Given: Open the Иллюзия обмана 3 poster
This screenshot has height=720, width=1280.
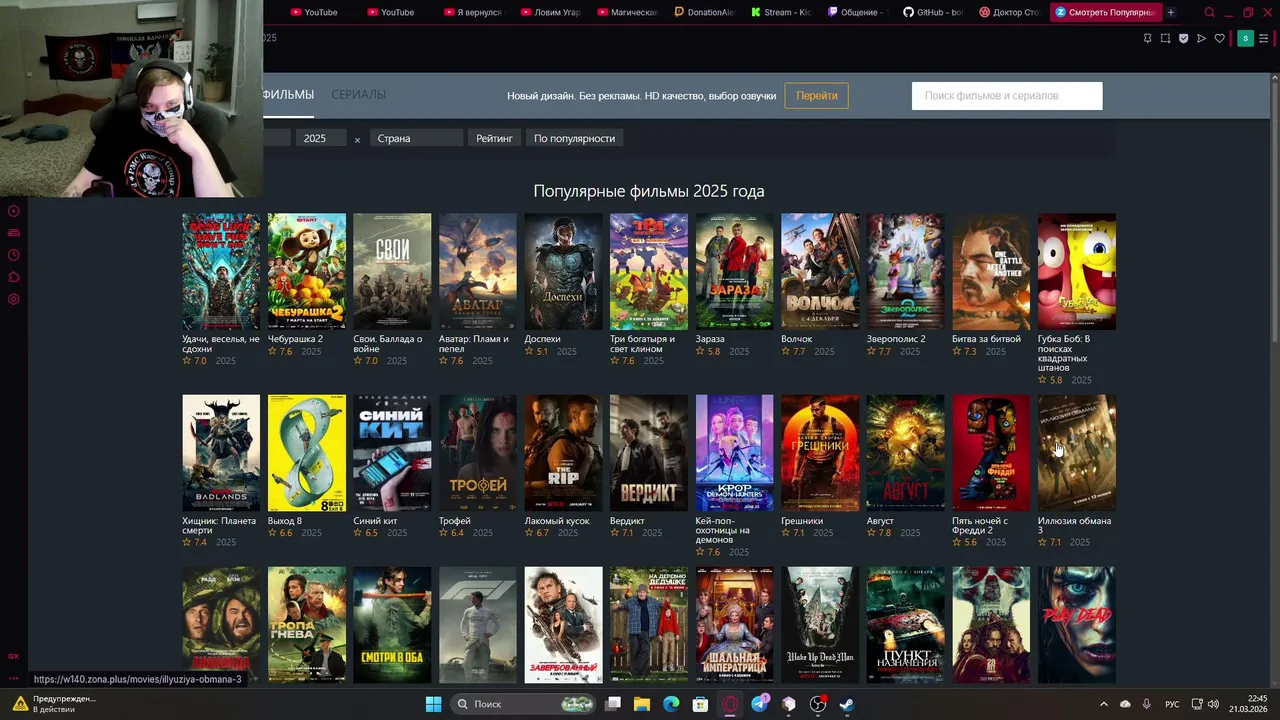Looking at the screenshot, I should [x=1077, y=453].
